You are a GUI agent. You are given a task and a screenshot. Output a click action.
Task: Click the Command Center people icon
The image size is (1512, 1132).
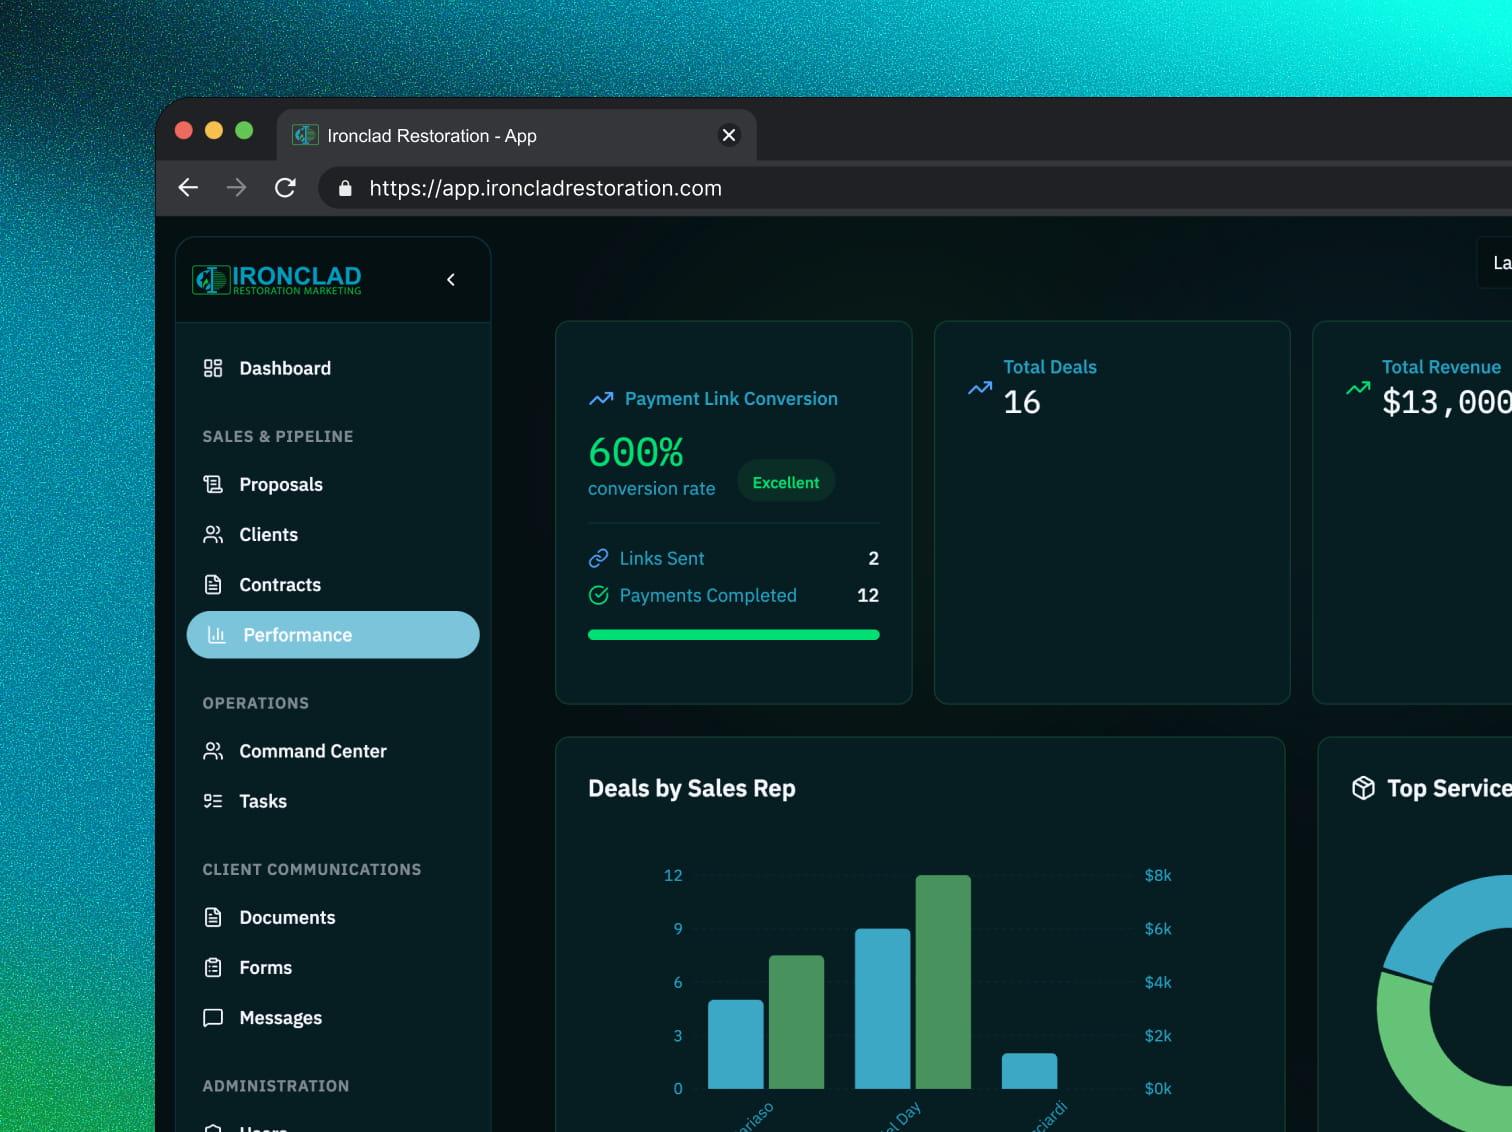click(213, 751)
